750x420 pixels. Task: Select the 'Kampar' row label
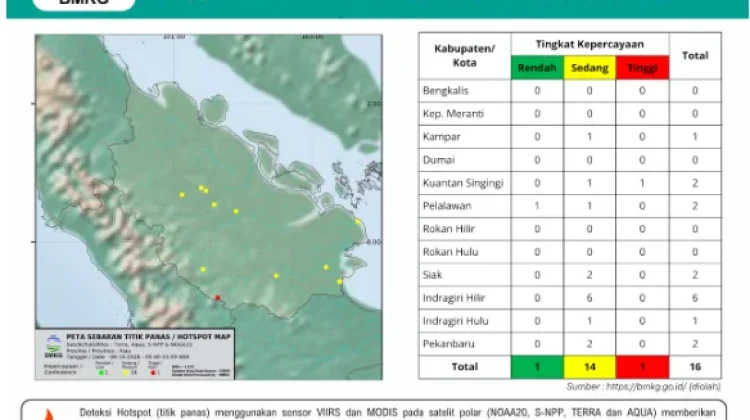coord(441,136)
